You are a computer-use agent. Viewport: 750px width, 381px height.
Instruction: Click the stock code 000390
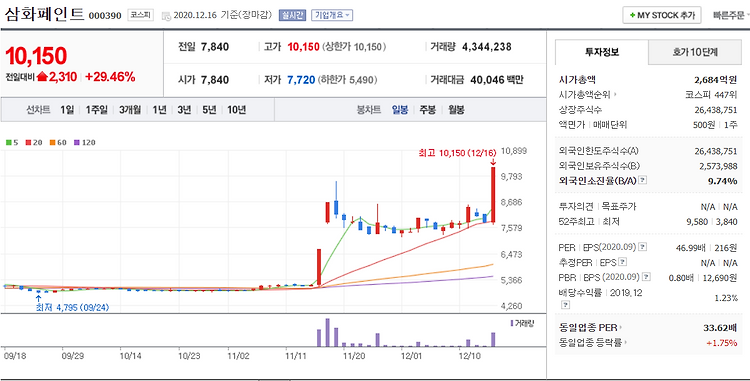(105, 16)
